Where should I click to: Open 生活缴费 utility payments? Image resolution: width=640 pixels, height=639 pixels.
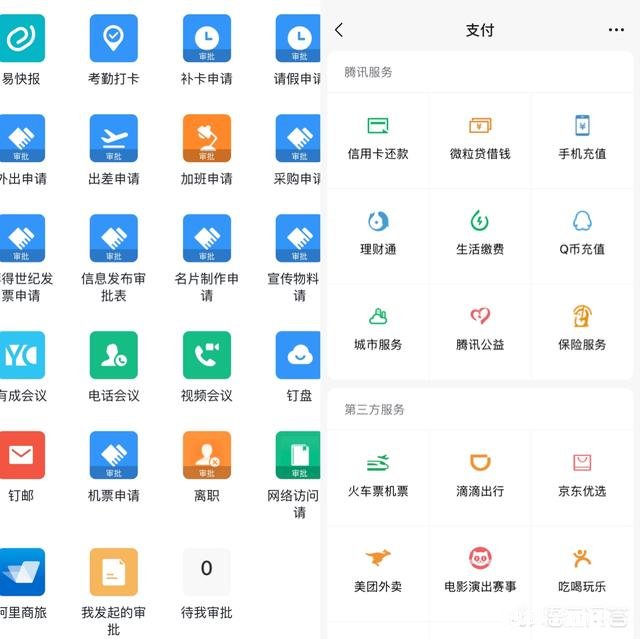480,235
